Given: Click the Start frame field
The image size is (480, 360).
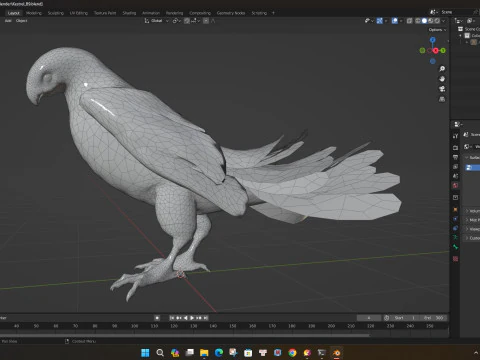Looking at the screenshot, I should tap(404, 318).
